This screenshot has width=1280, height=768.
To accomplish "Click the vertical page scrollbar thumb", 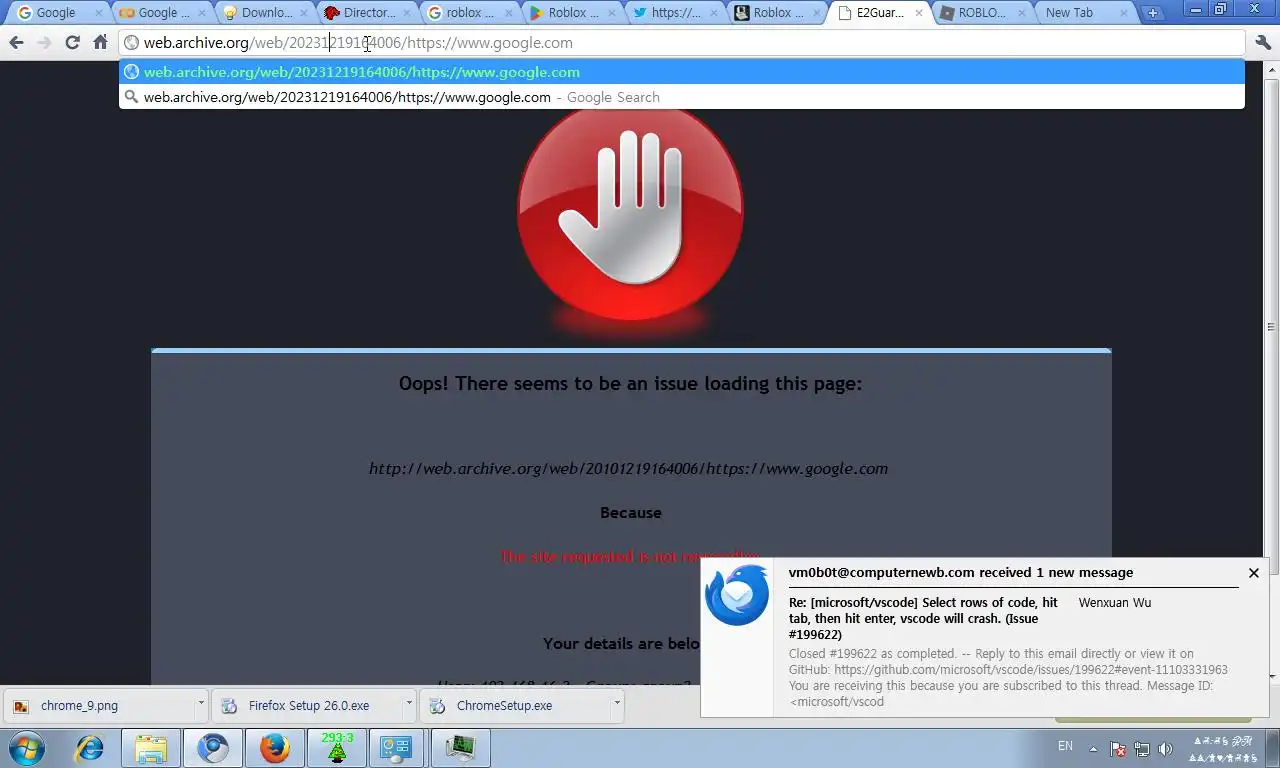I will pyautogui.click(x=1271, y=326).
